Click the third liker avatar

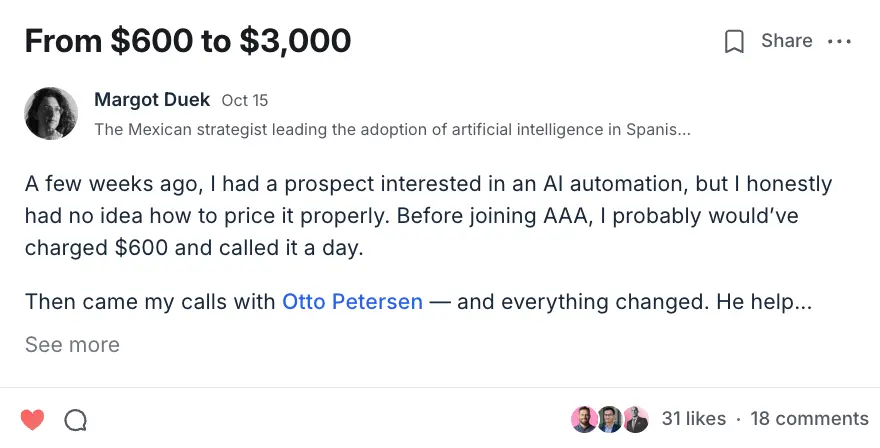coord(636,419)
